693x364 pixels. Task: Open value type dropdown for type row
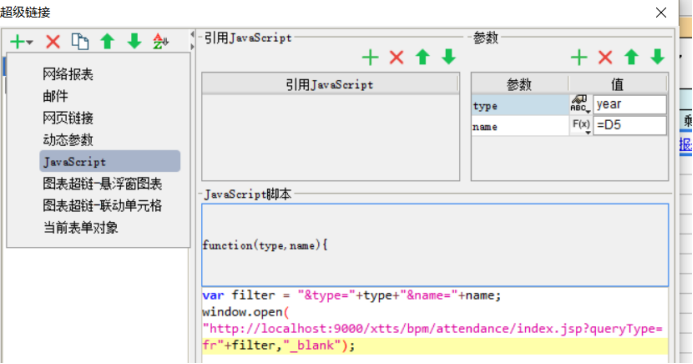tap(581, 105)
